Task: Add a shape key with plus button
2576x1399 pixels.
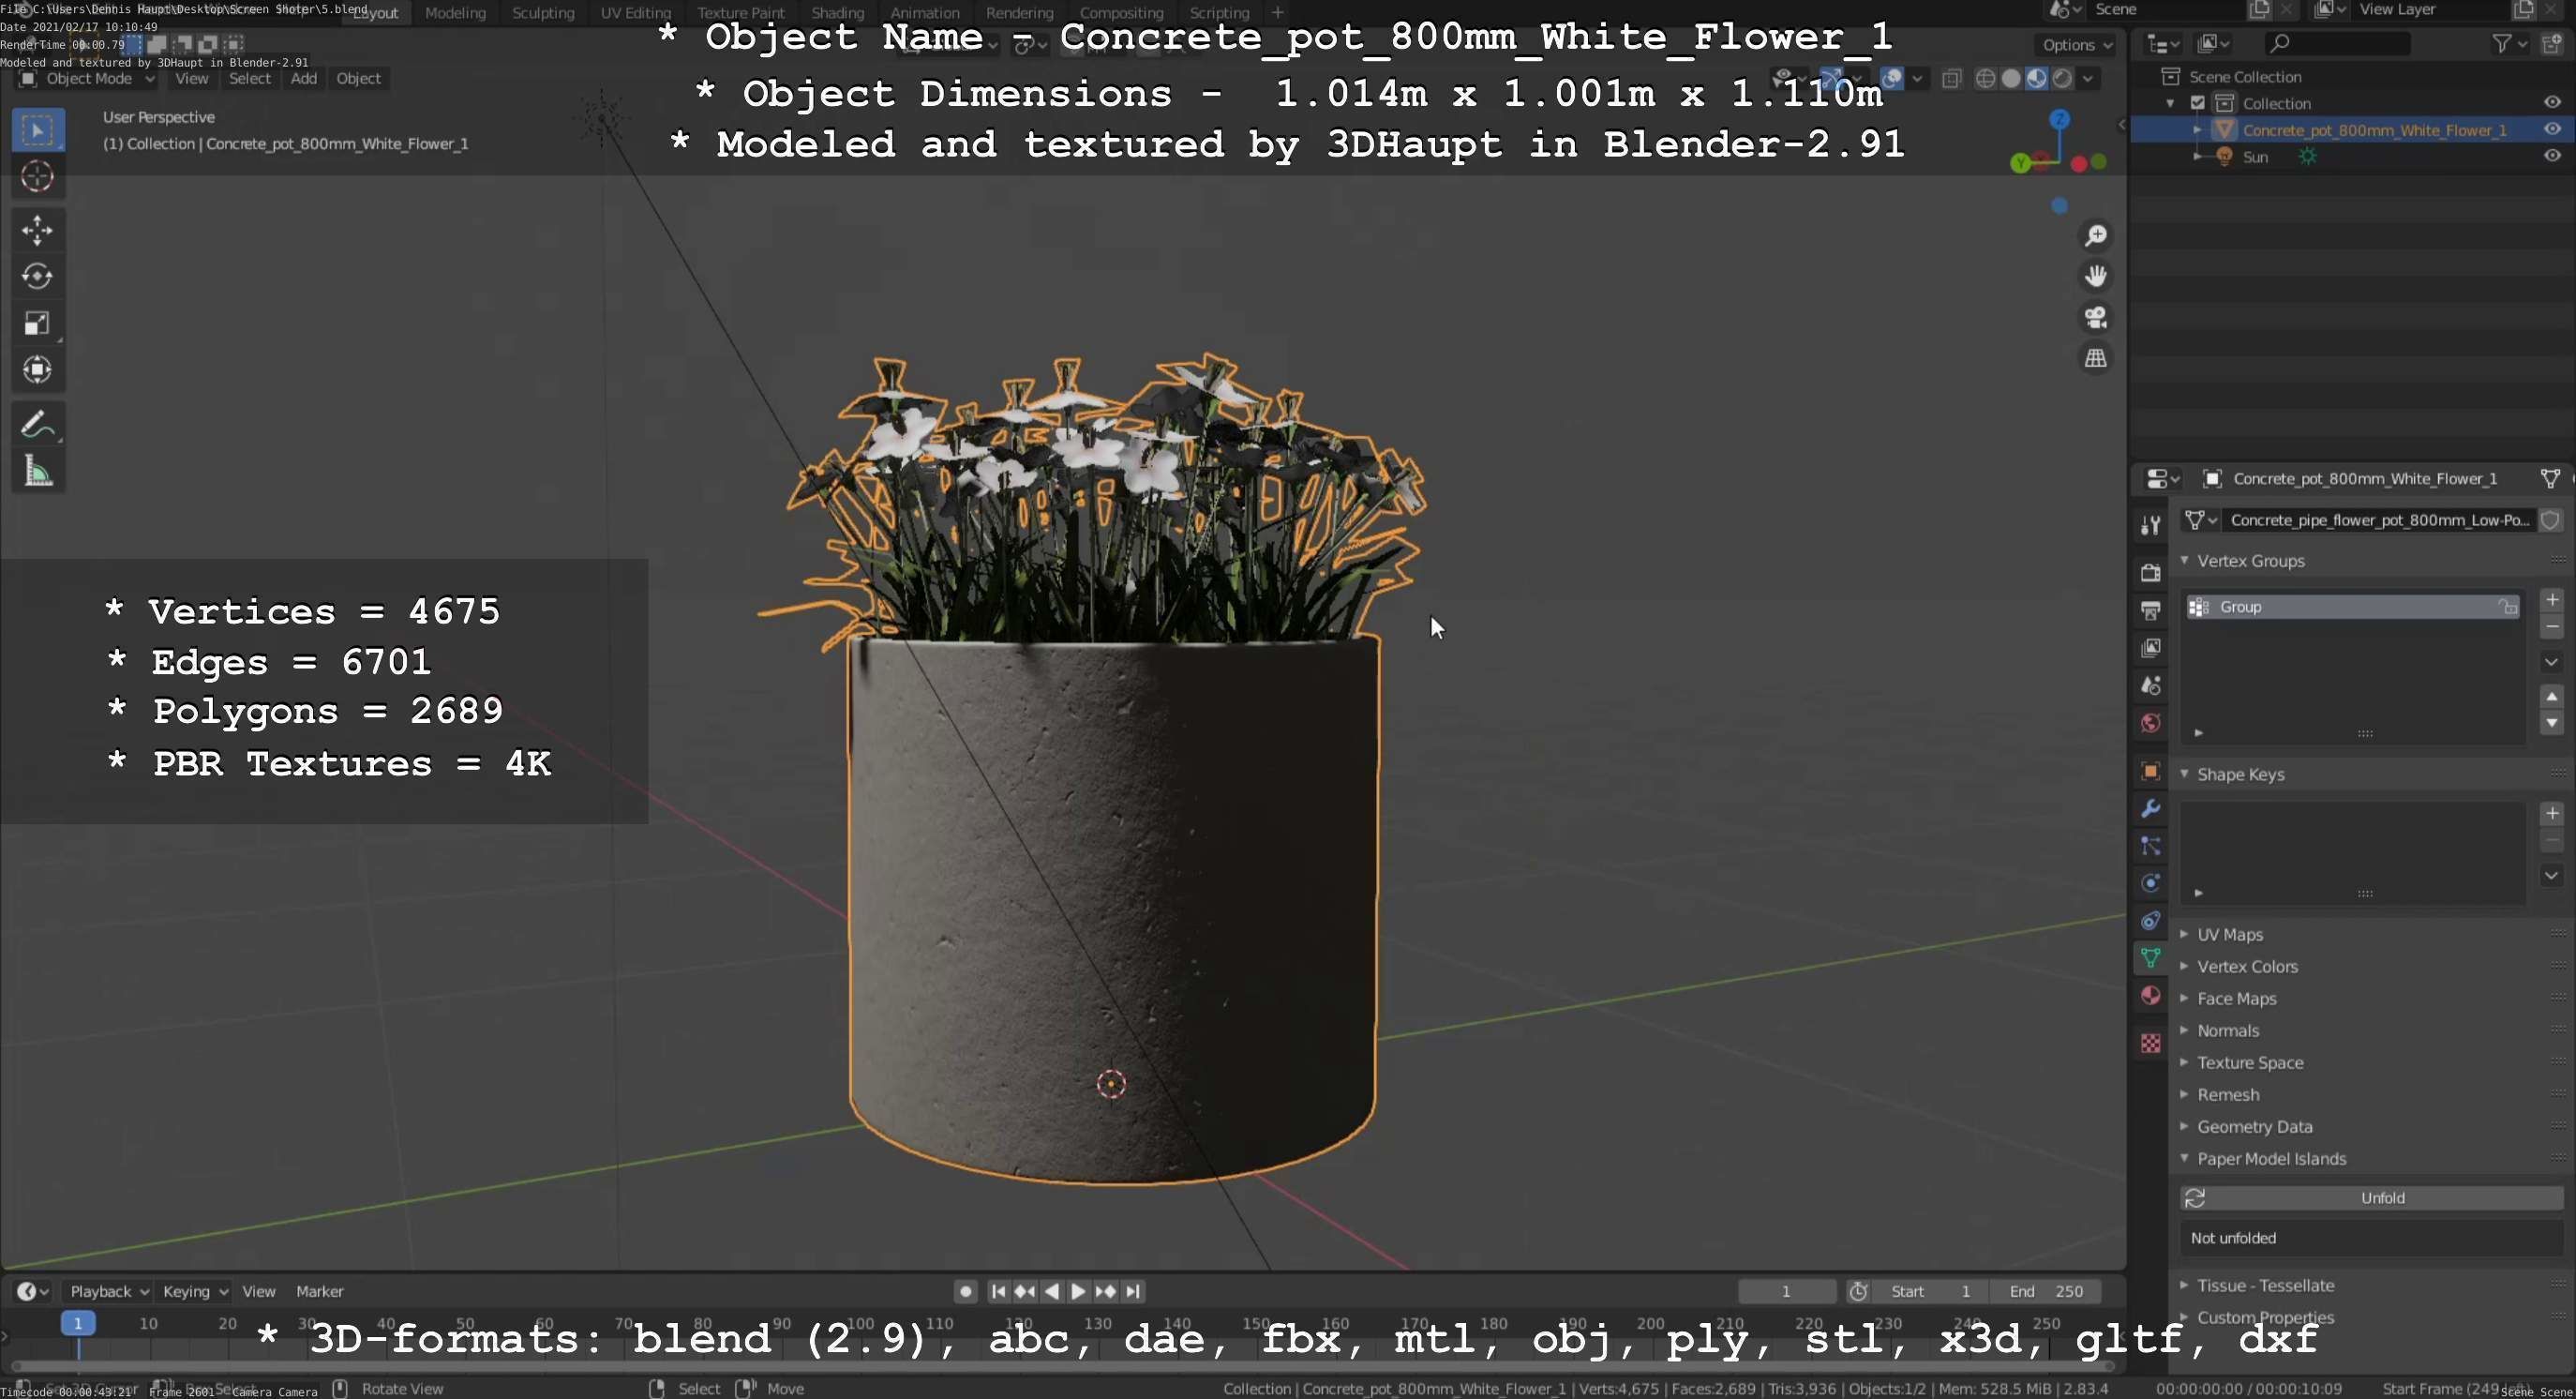Action: [2552, 813]
